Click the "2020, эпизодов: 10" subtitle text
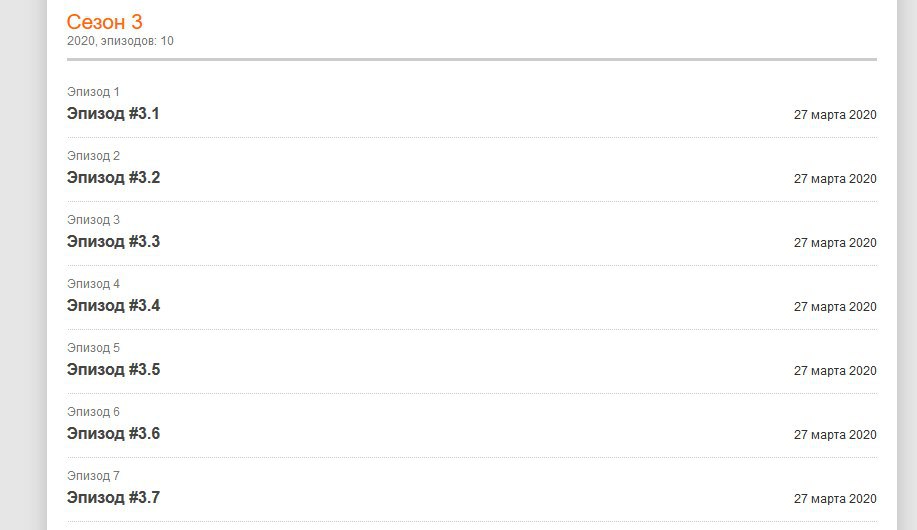 pos(120,41)
